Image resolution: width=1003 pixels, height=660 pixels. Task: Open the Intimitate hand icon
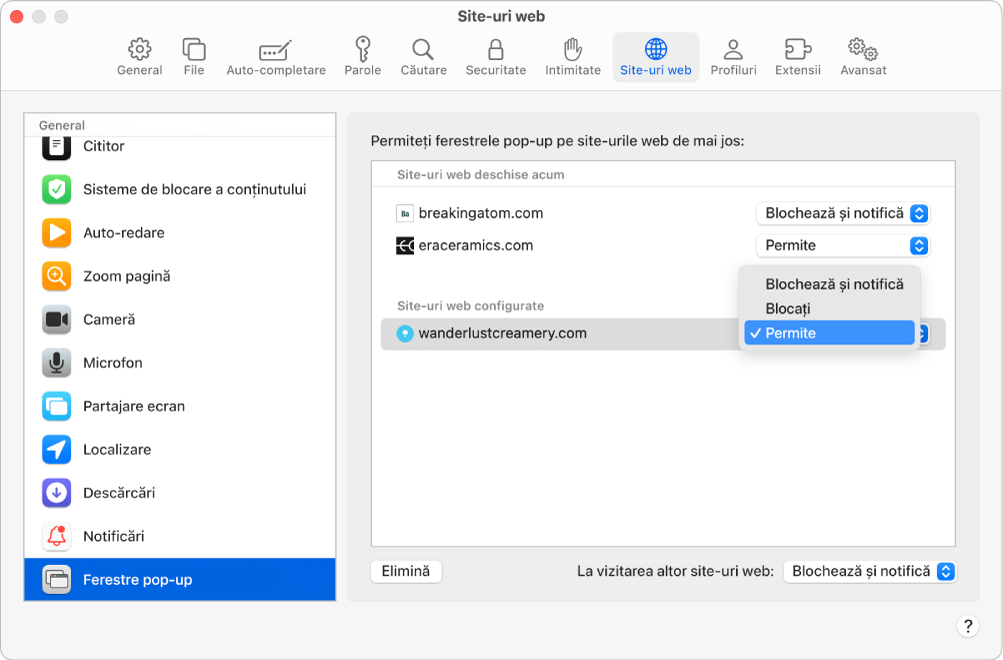point(573,49)
